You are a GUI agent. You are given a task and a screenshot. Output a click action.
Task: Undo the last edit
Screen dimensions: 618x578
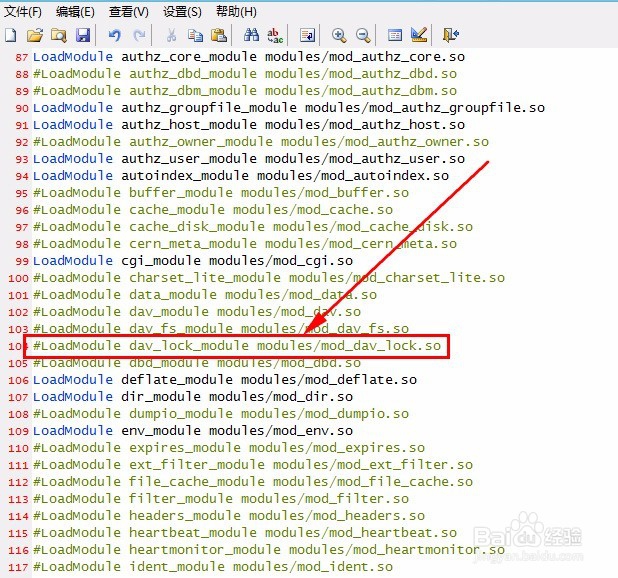click(x=115, y=35)
